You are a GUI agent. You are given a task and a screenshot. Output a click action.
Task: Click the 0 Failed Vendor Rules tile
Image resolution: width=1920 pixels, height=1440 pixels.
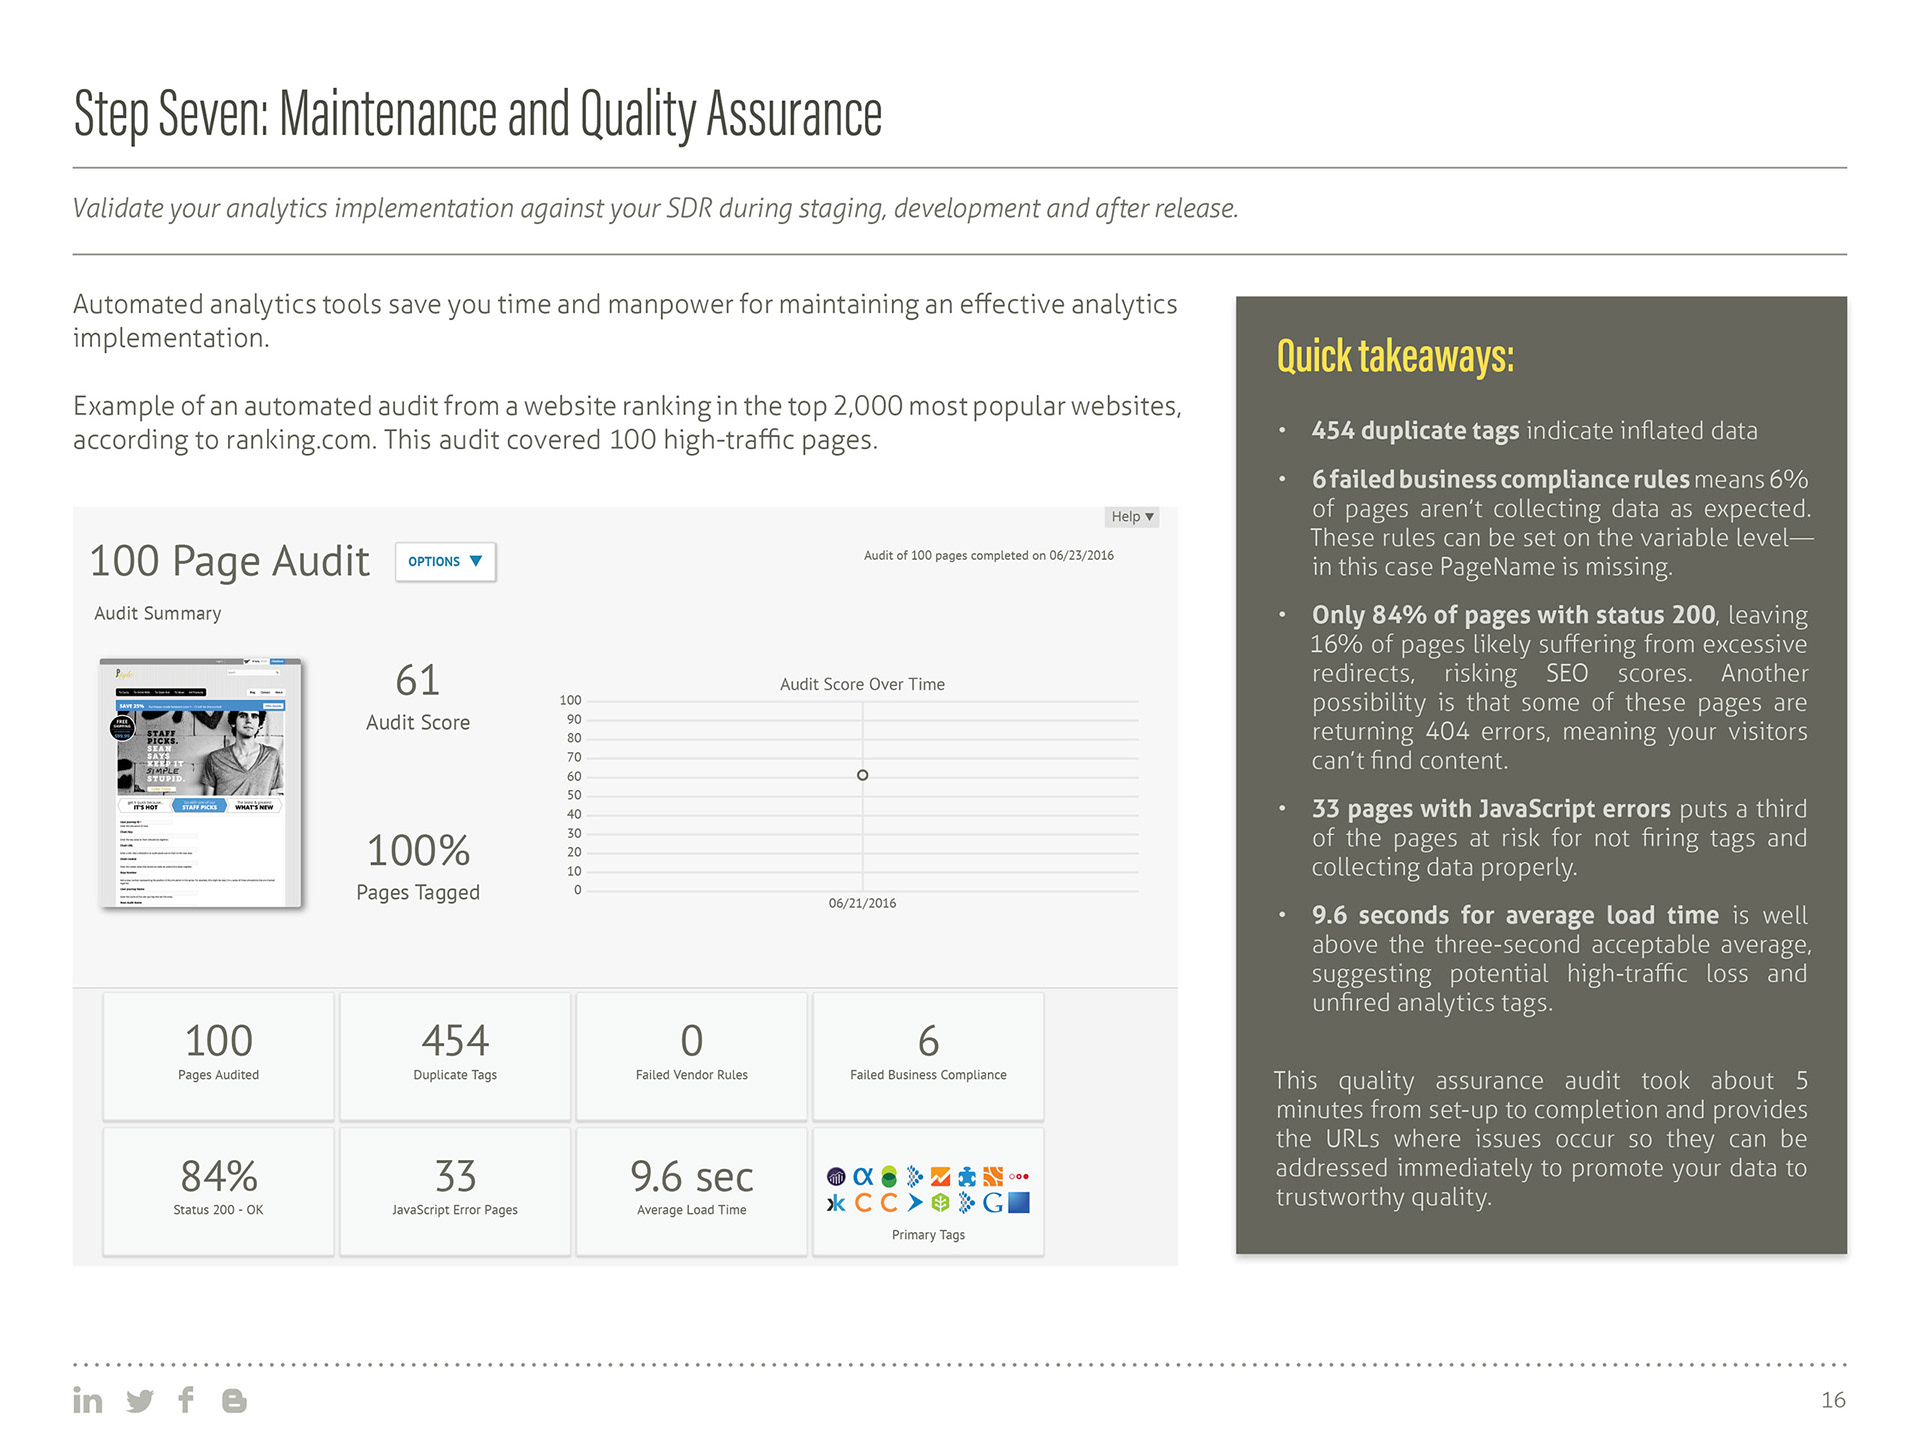click(691, 1055)
